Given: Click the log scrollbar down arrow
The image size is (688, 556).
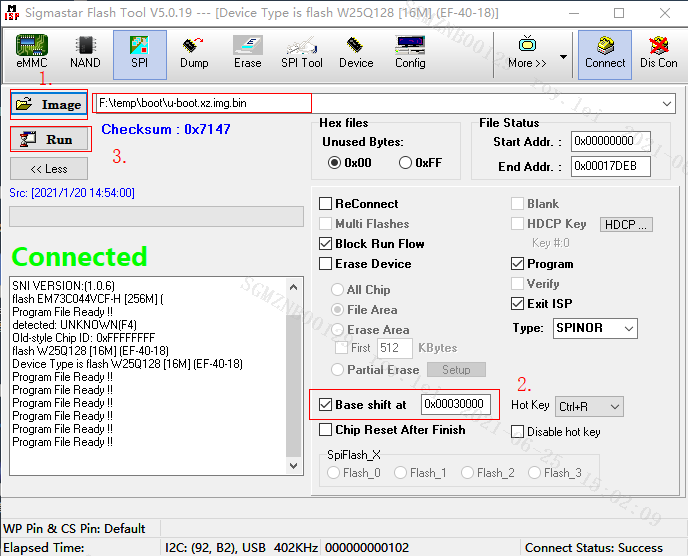Looking at the screenshot, I should (294, 466).
